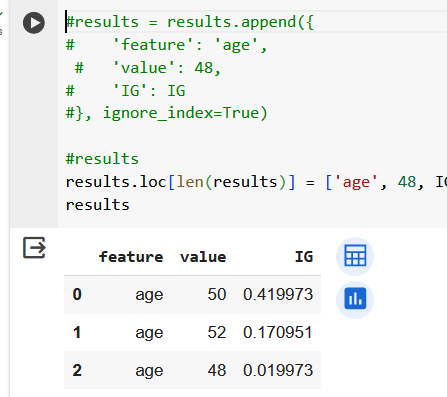Run the code cell
The image size is (447, 397).
[34, 23]
